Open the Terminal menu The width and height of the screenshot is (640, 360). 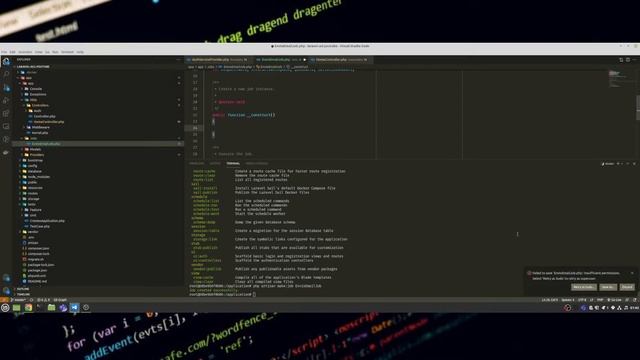67,52
